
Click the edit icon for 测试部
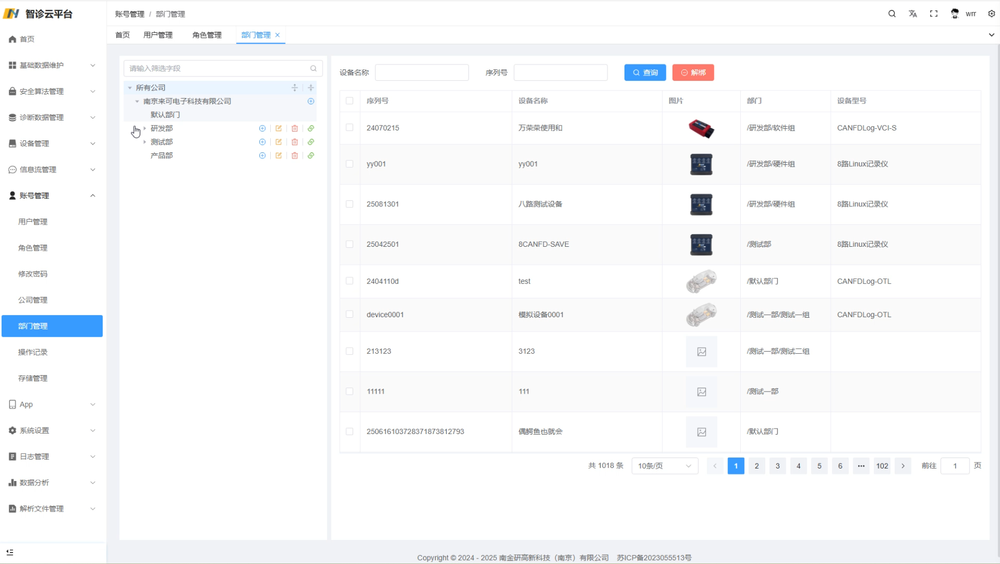click(x=279, y=142)
